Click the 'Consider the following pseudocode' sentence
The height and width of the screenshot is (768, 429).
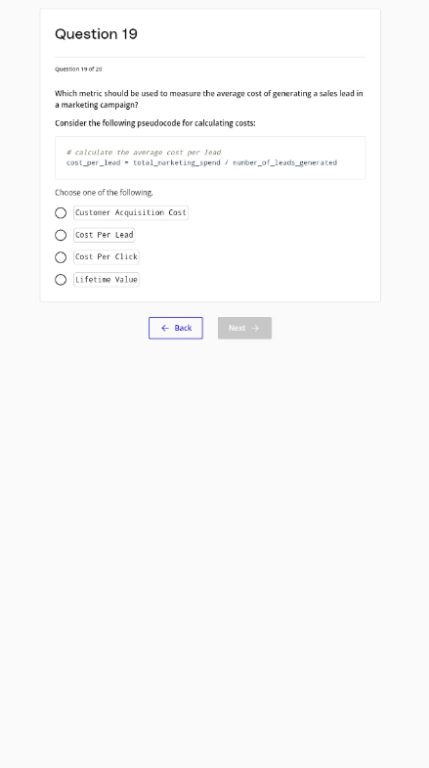pyautogui.click(x=155, y=123)
